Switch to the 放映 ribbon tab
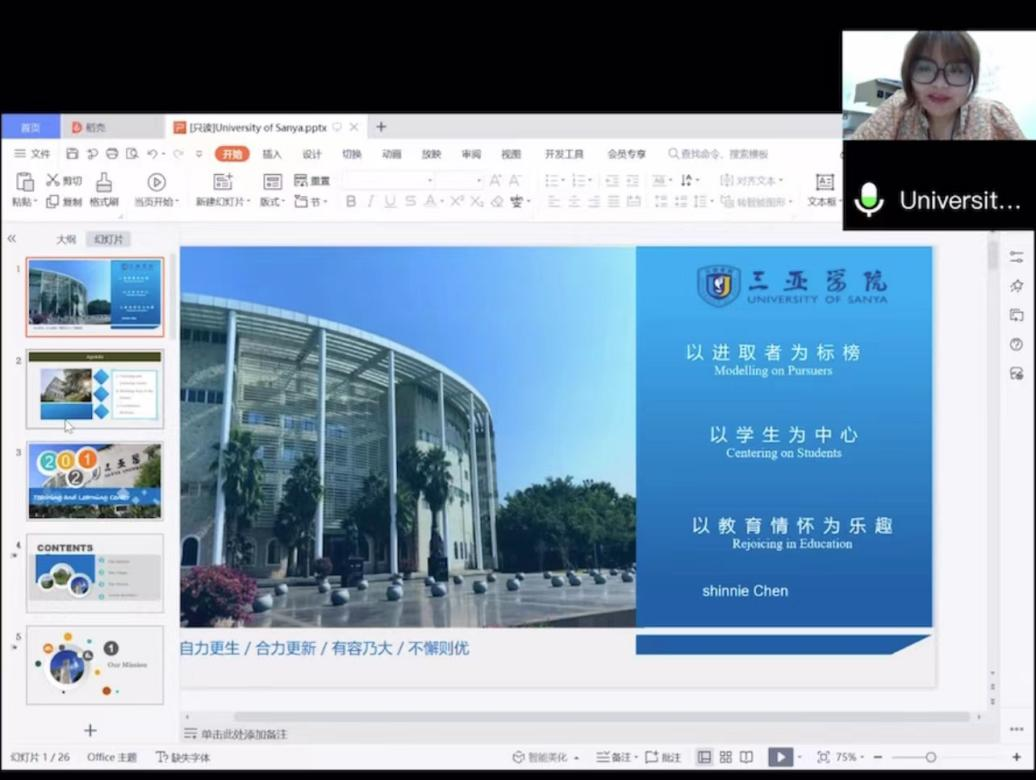 pyautogui.click(x=432, y=154)
